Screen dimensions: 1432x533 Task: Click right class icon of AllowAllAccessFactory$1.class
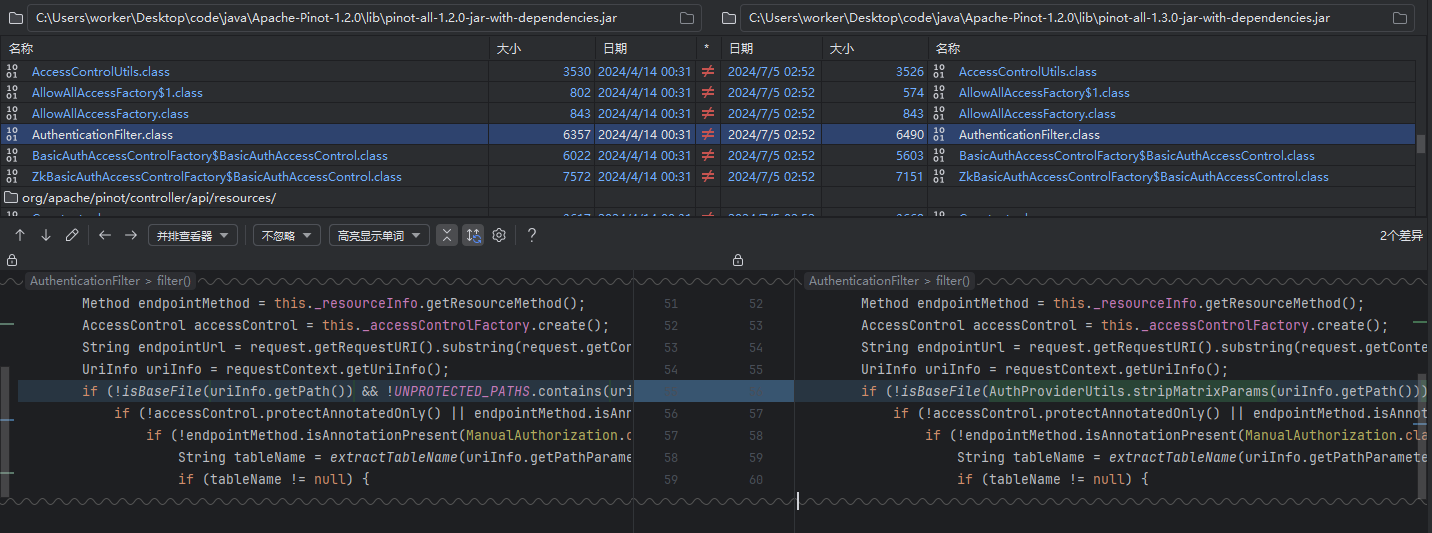click(x=937, y=92)
